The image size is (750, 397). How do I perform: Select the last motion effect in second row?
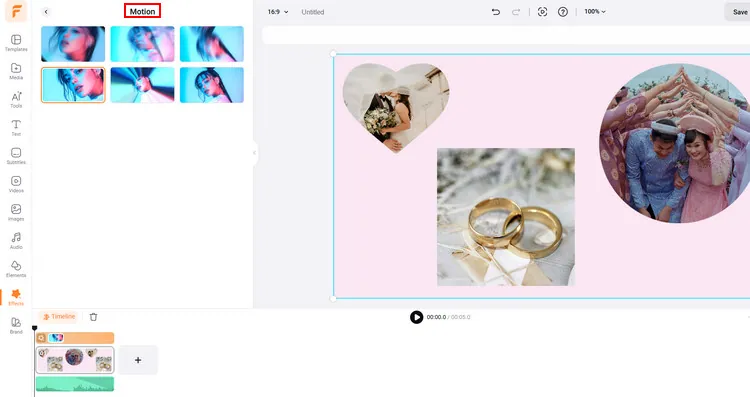click(x=211, y=85)
